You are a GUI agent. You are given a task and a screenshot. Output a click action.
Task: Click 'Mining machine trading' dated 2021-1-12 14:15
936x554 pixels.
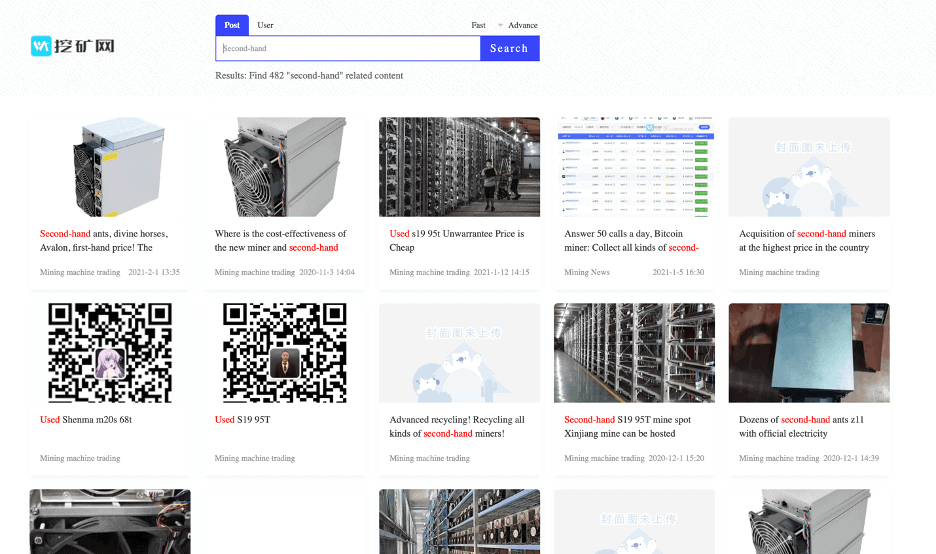click(430, 272)
